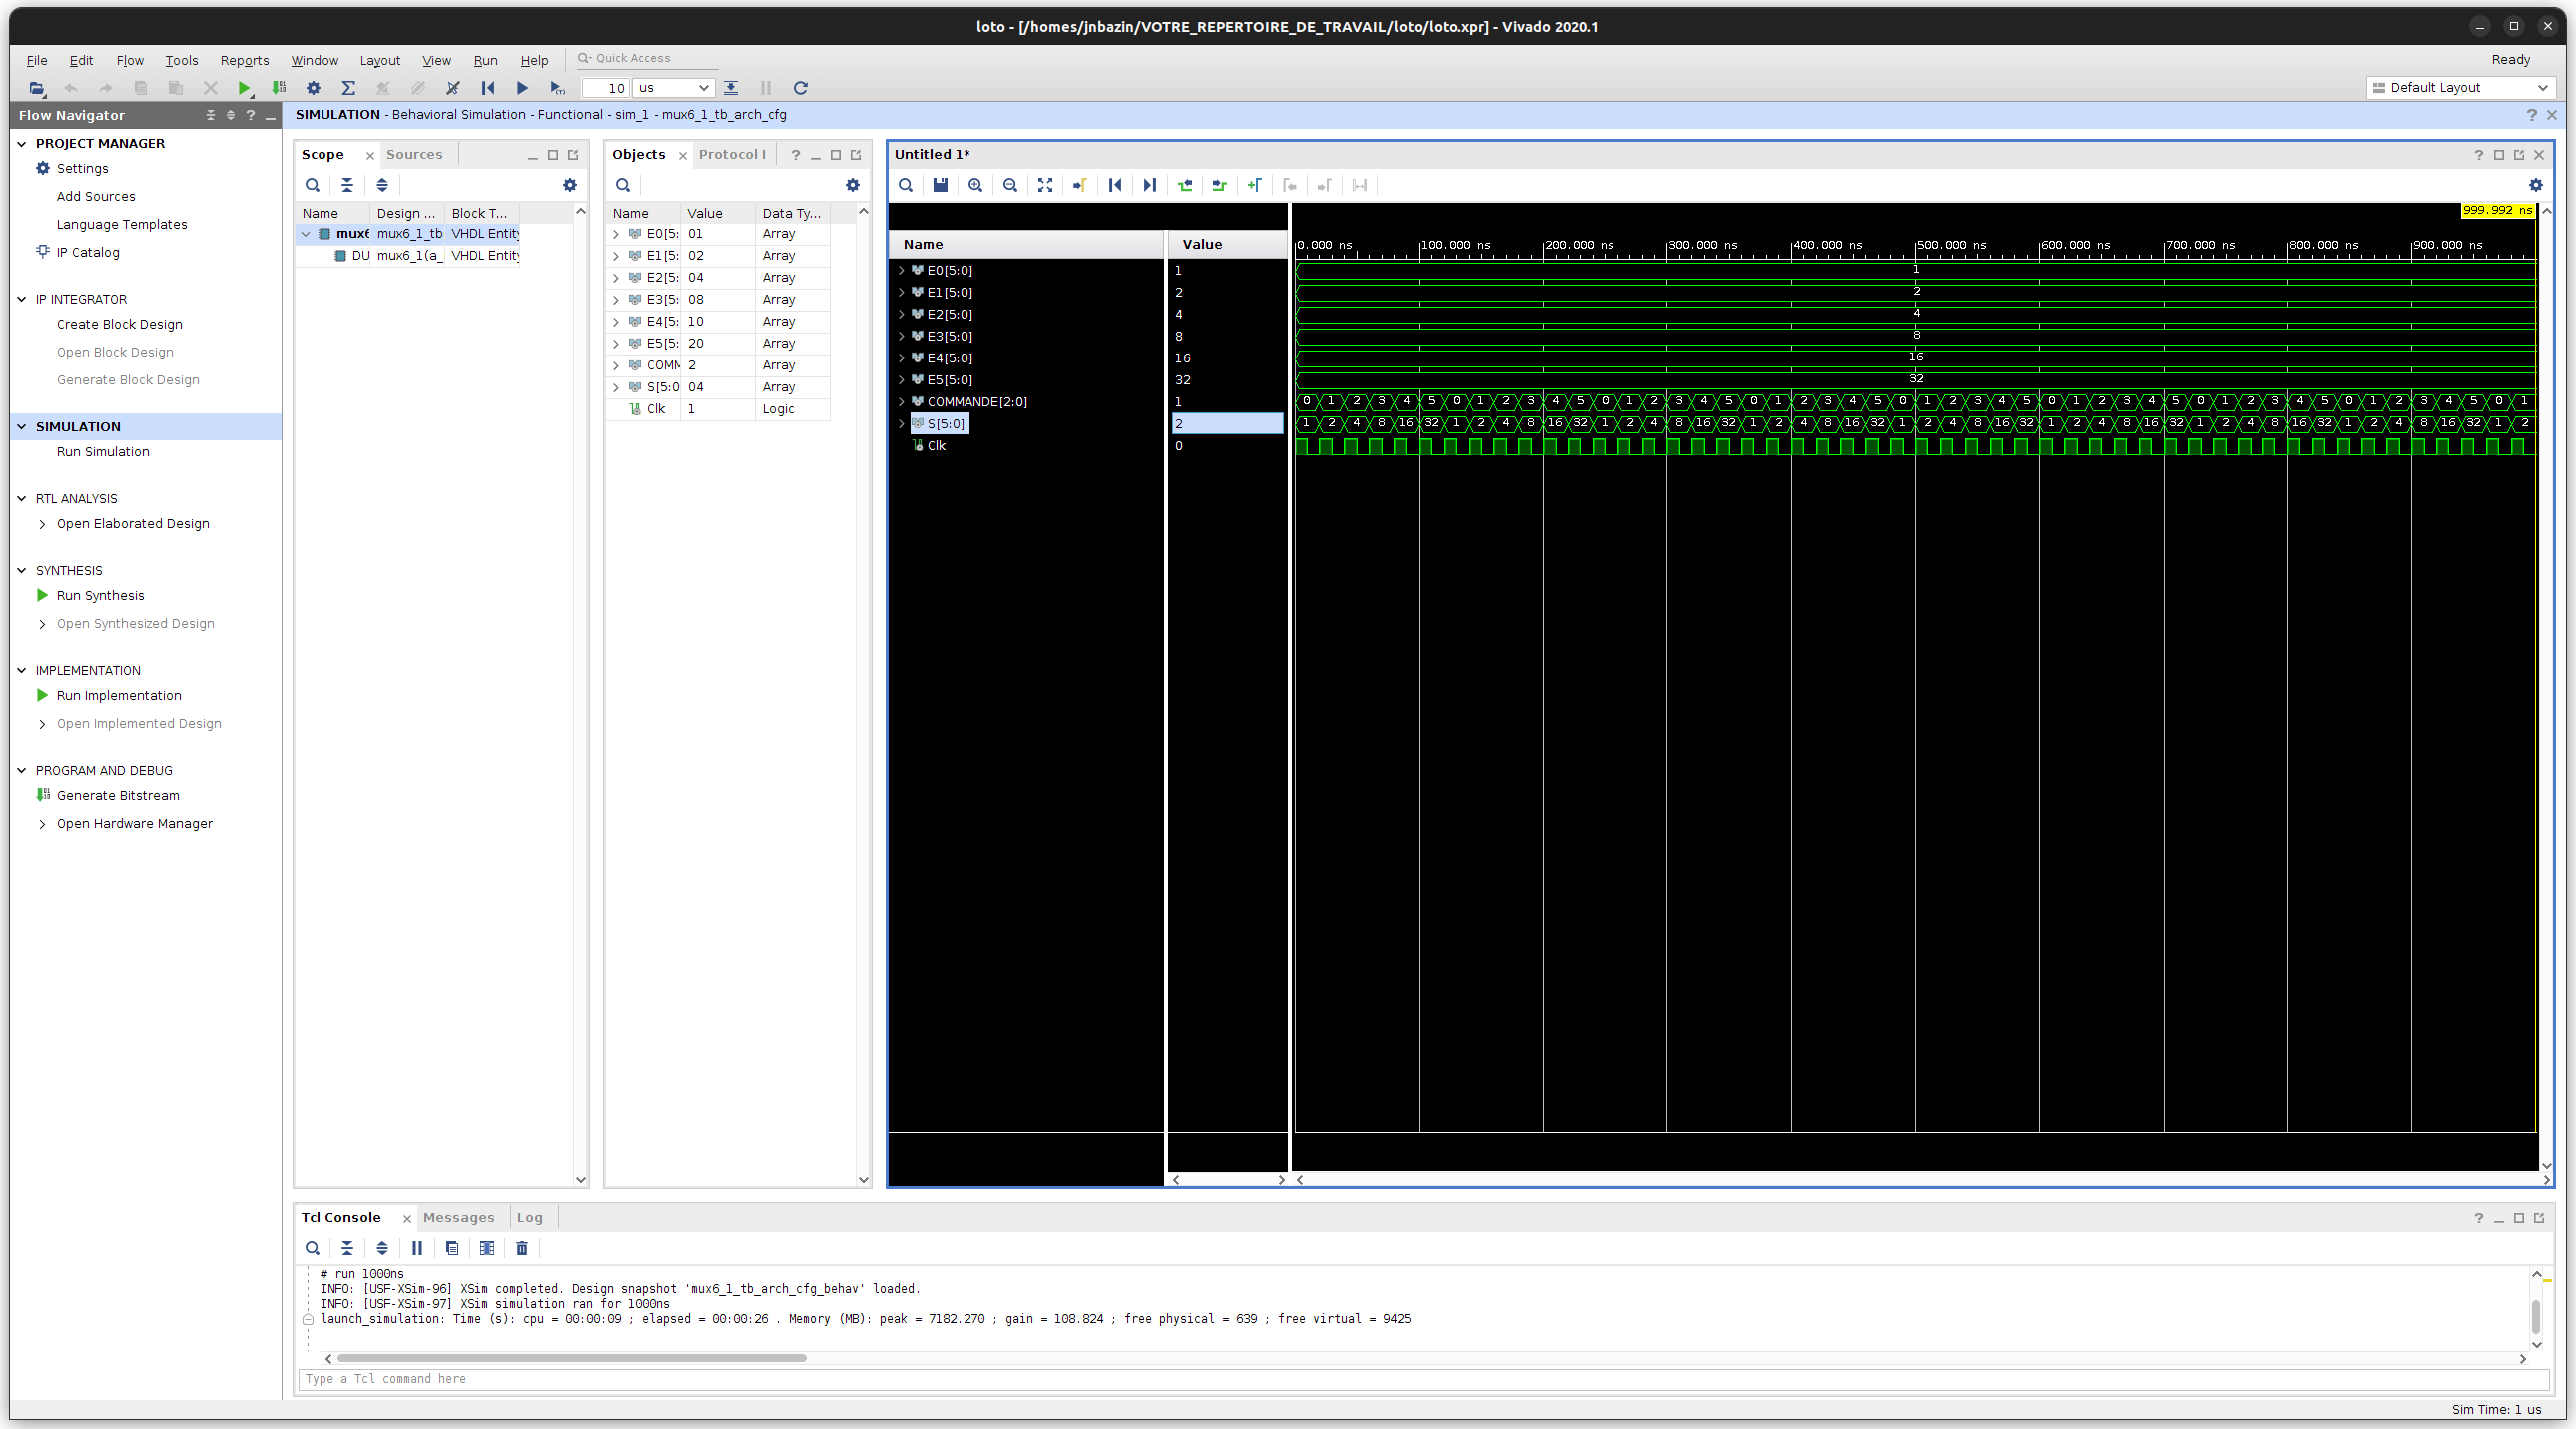Click search icon in Objects panel
Image resolution: width=2576 pixels, height=1429 pixels.
point(623,185)
